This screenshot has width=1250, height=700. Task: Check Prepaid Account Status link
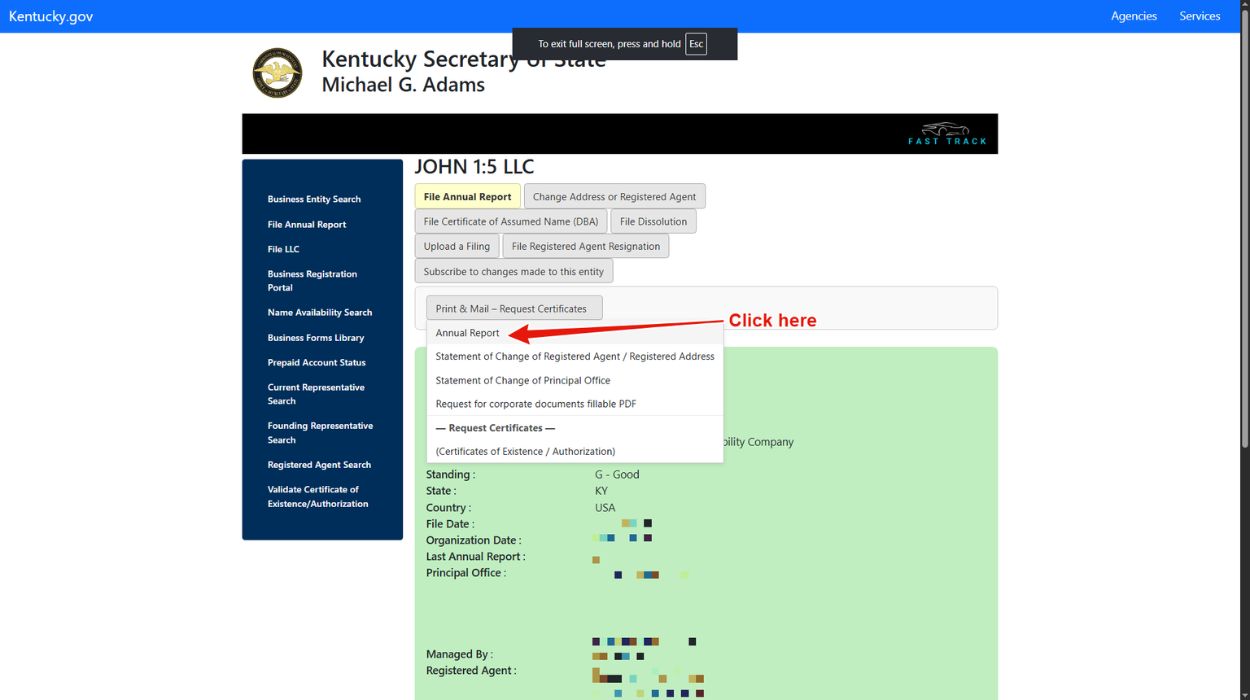tap(316, 363)
